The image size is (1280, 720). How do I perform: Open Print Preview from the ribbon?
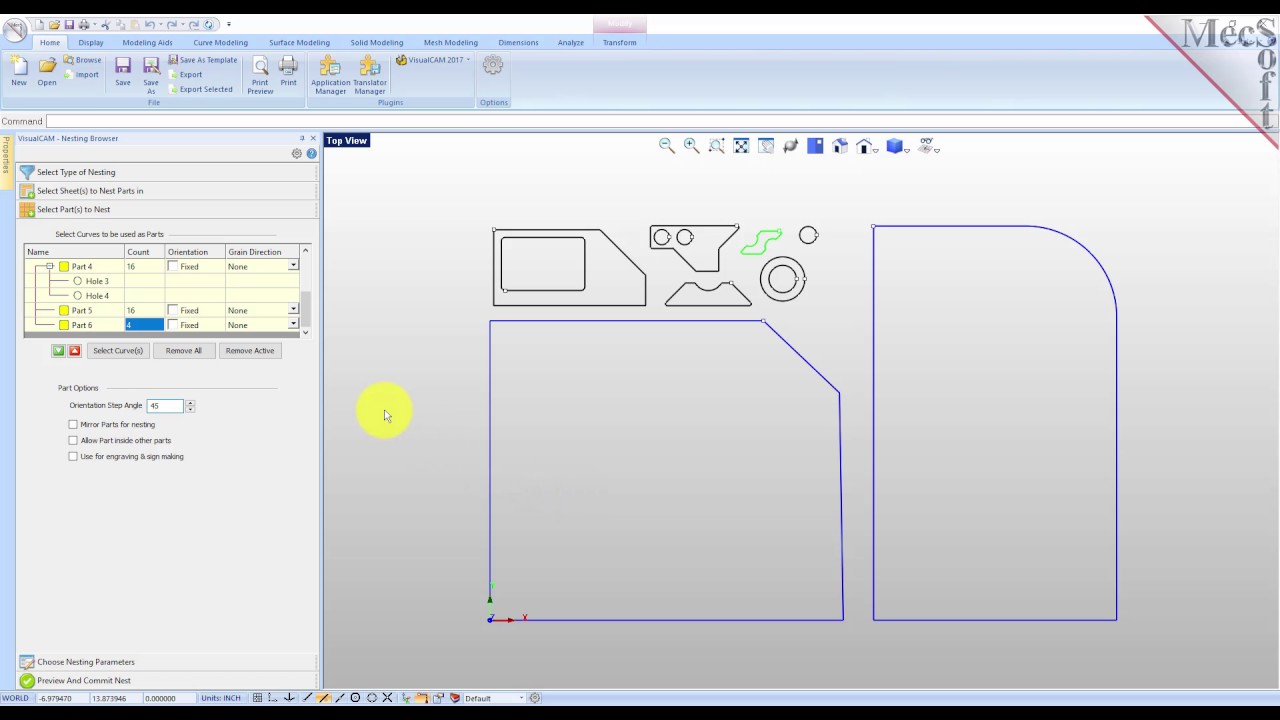(260, 75)
